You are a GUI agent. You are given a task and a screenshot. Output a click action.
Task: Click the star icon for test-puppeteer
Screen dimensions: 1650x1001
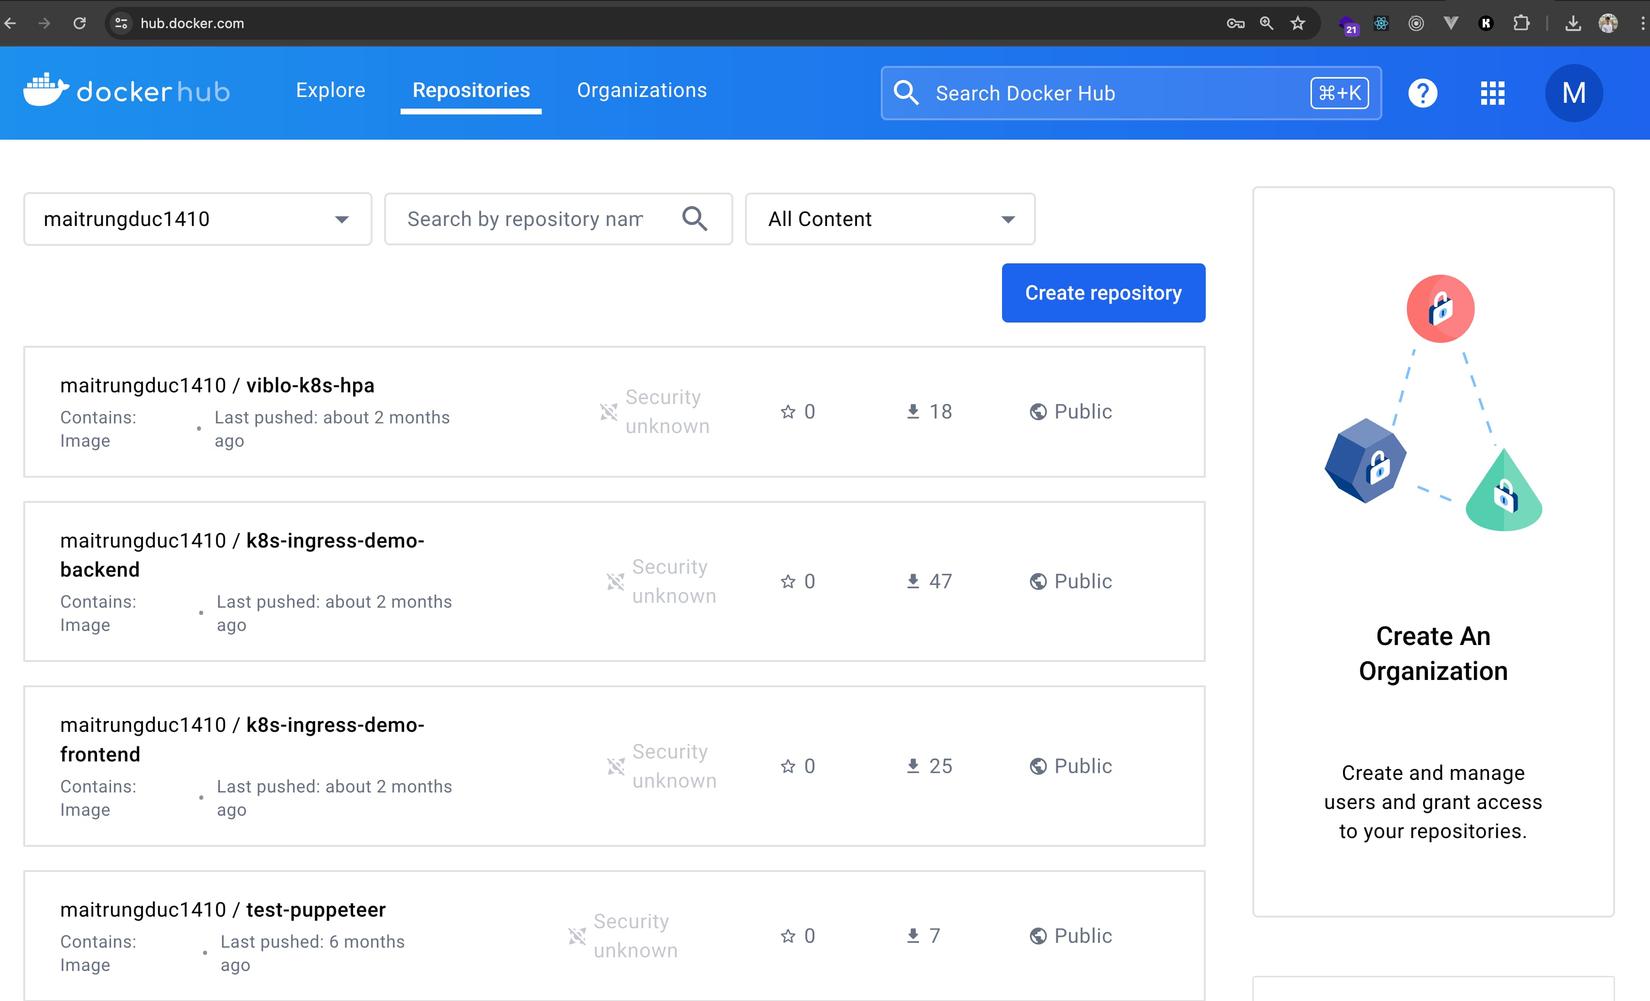point(788,936)
